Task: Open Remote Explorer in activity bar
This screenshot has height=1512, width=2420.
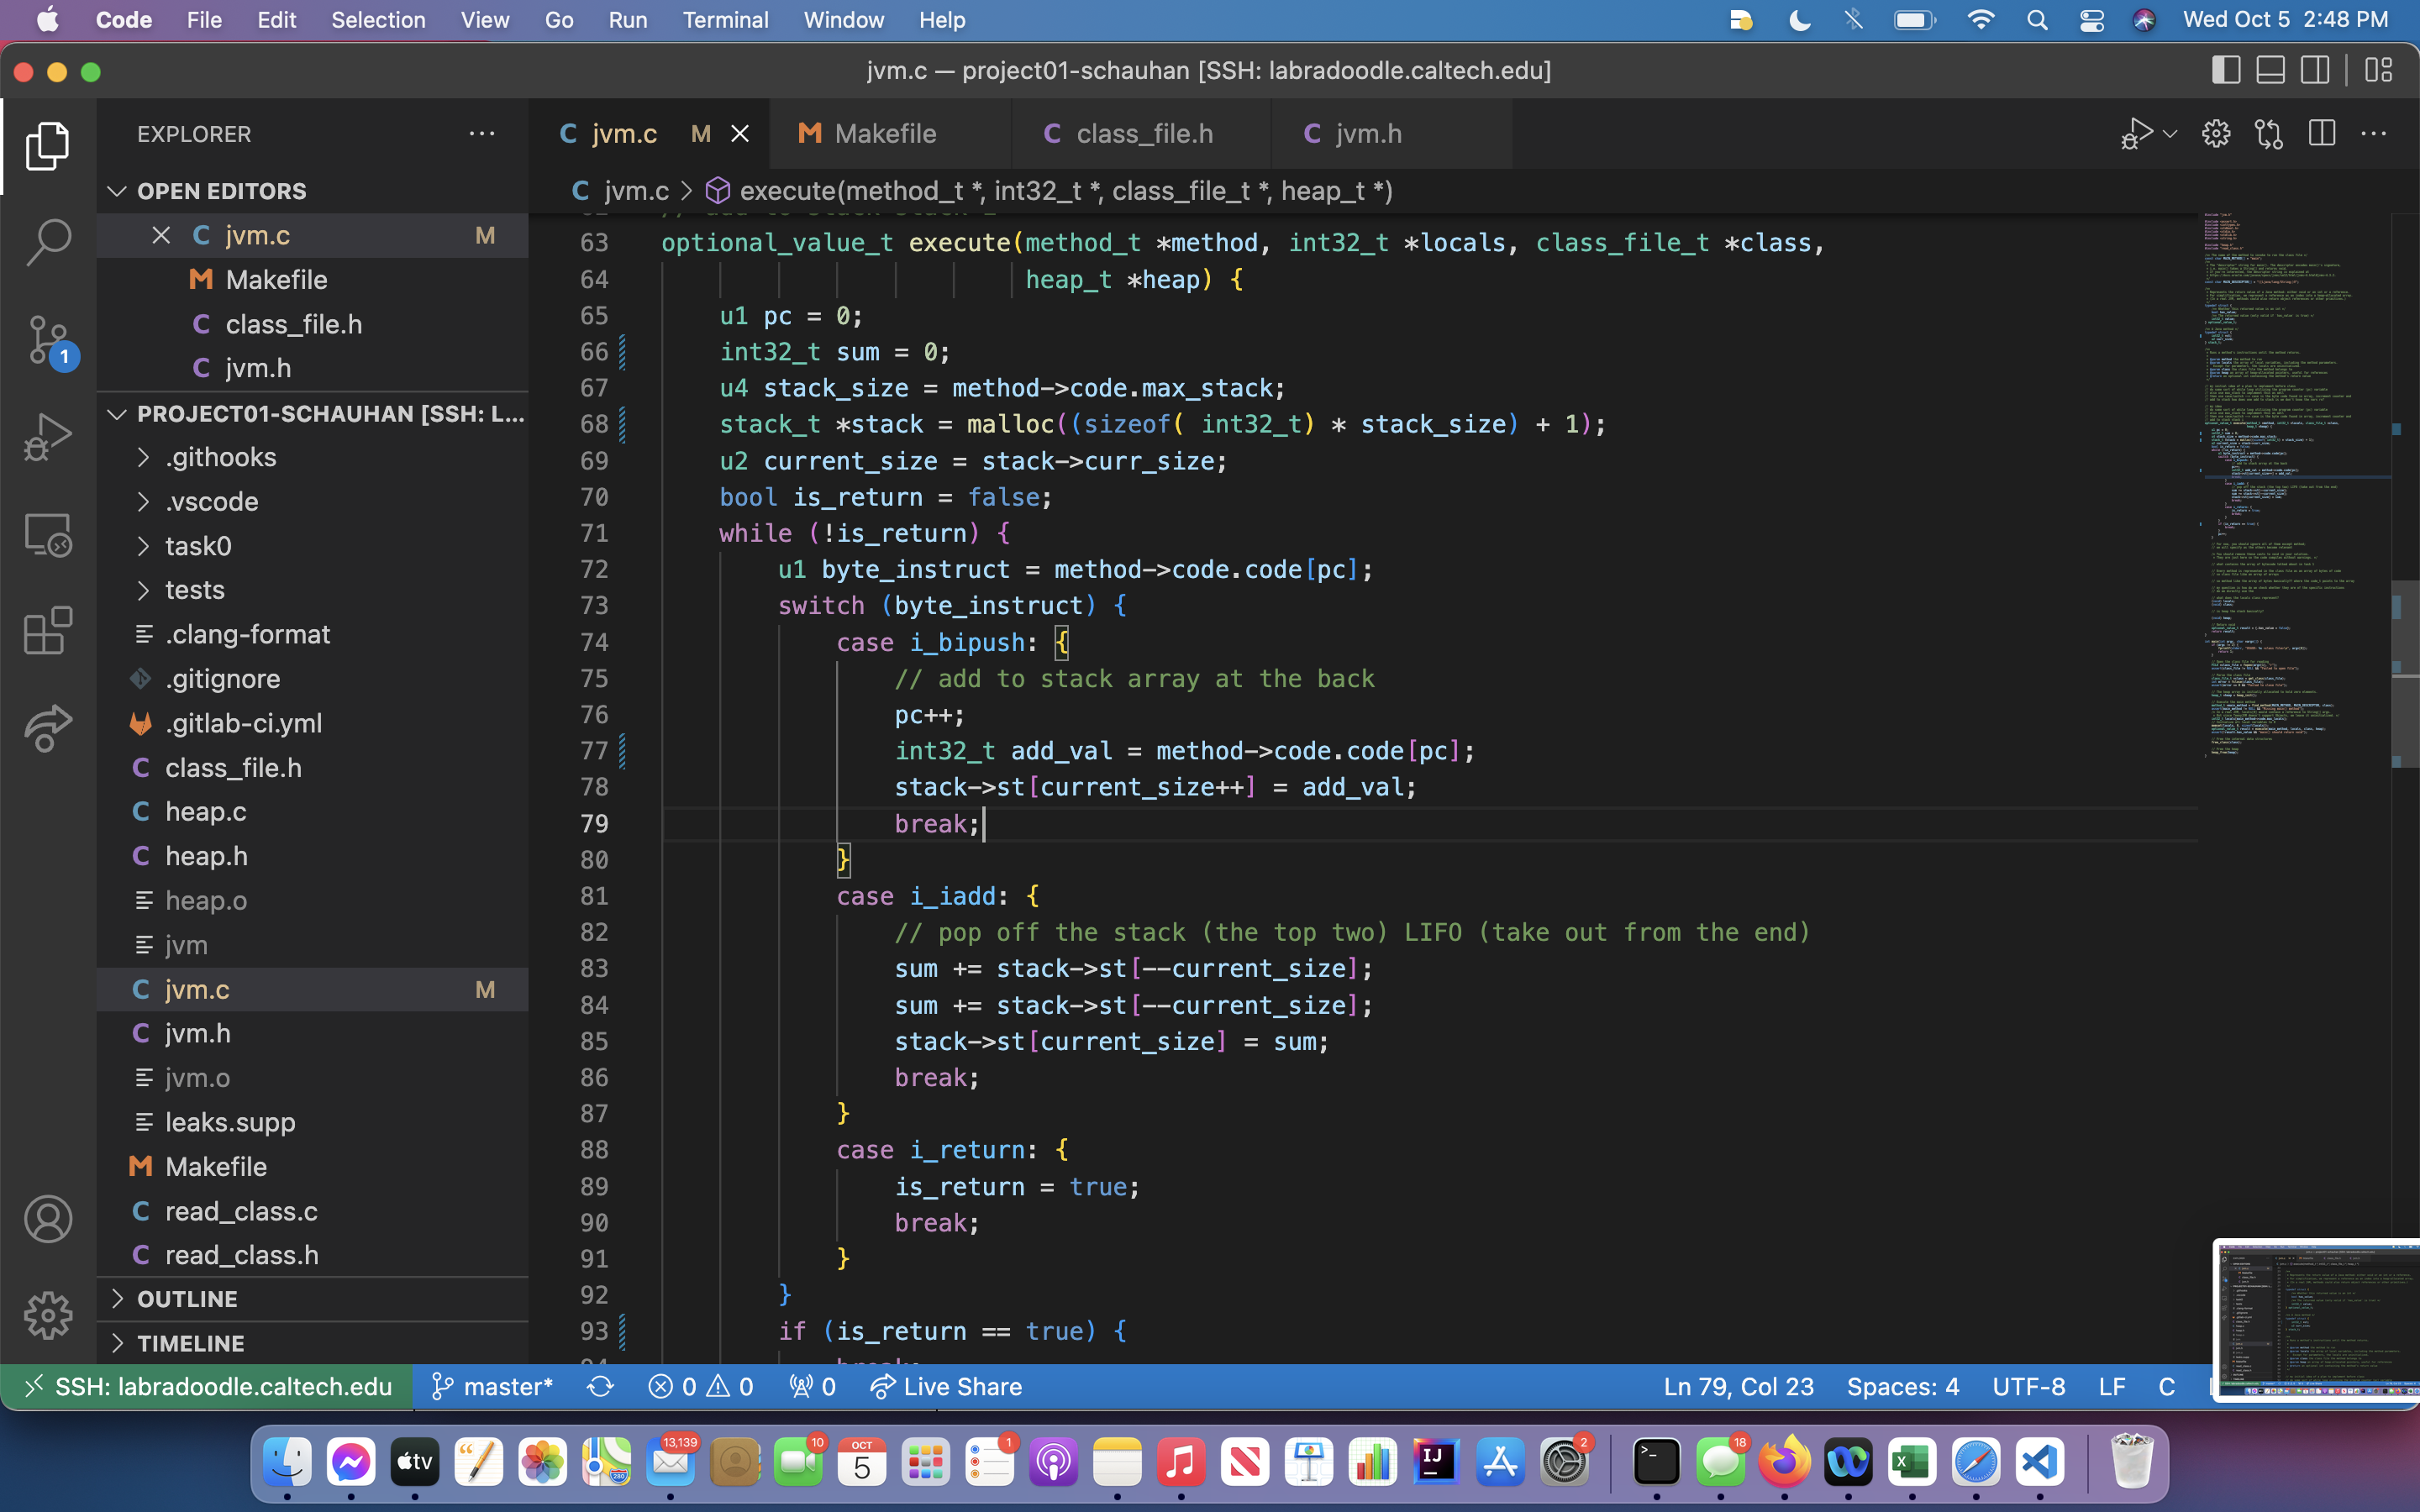Action: point(48,534)
